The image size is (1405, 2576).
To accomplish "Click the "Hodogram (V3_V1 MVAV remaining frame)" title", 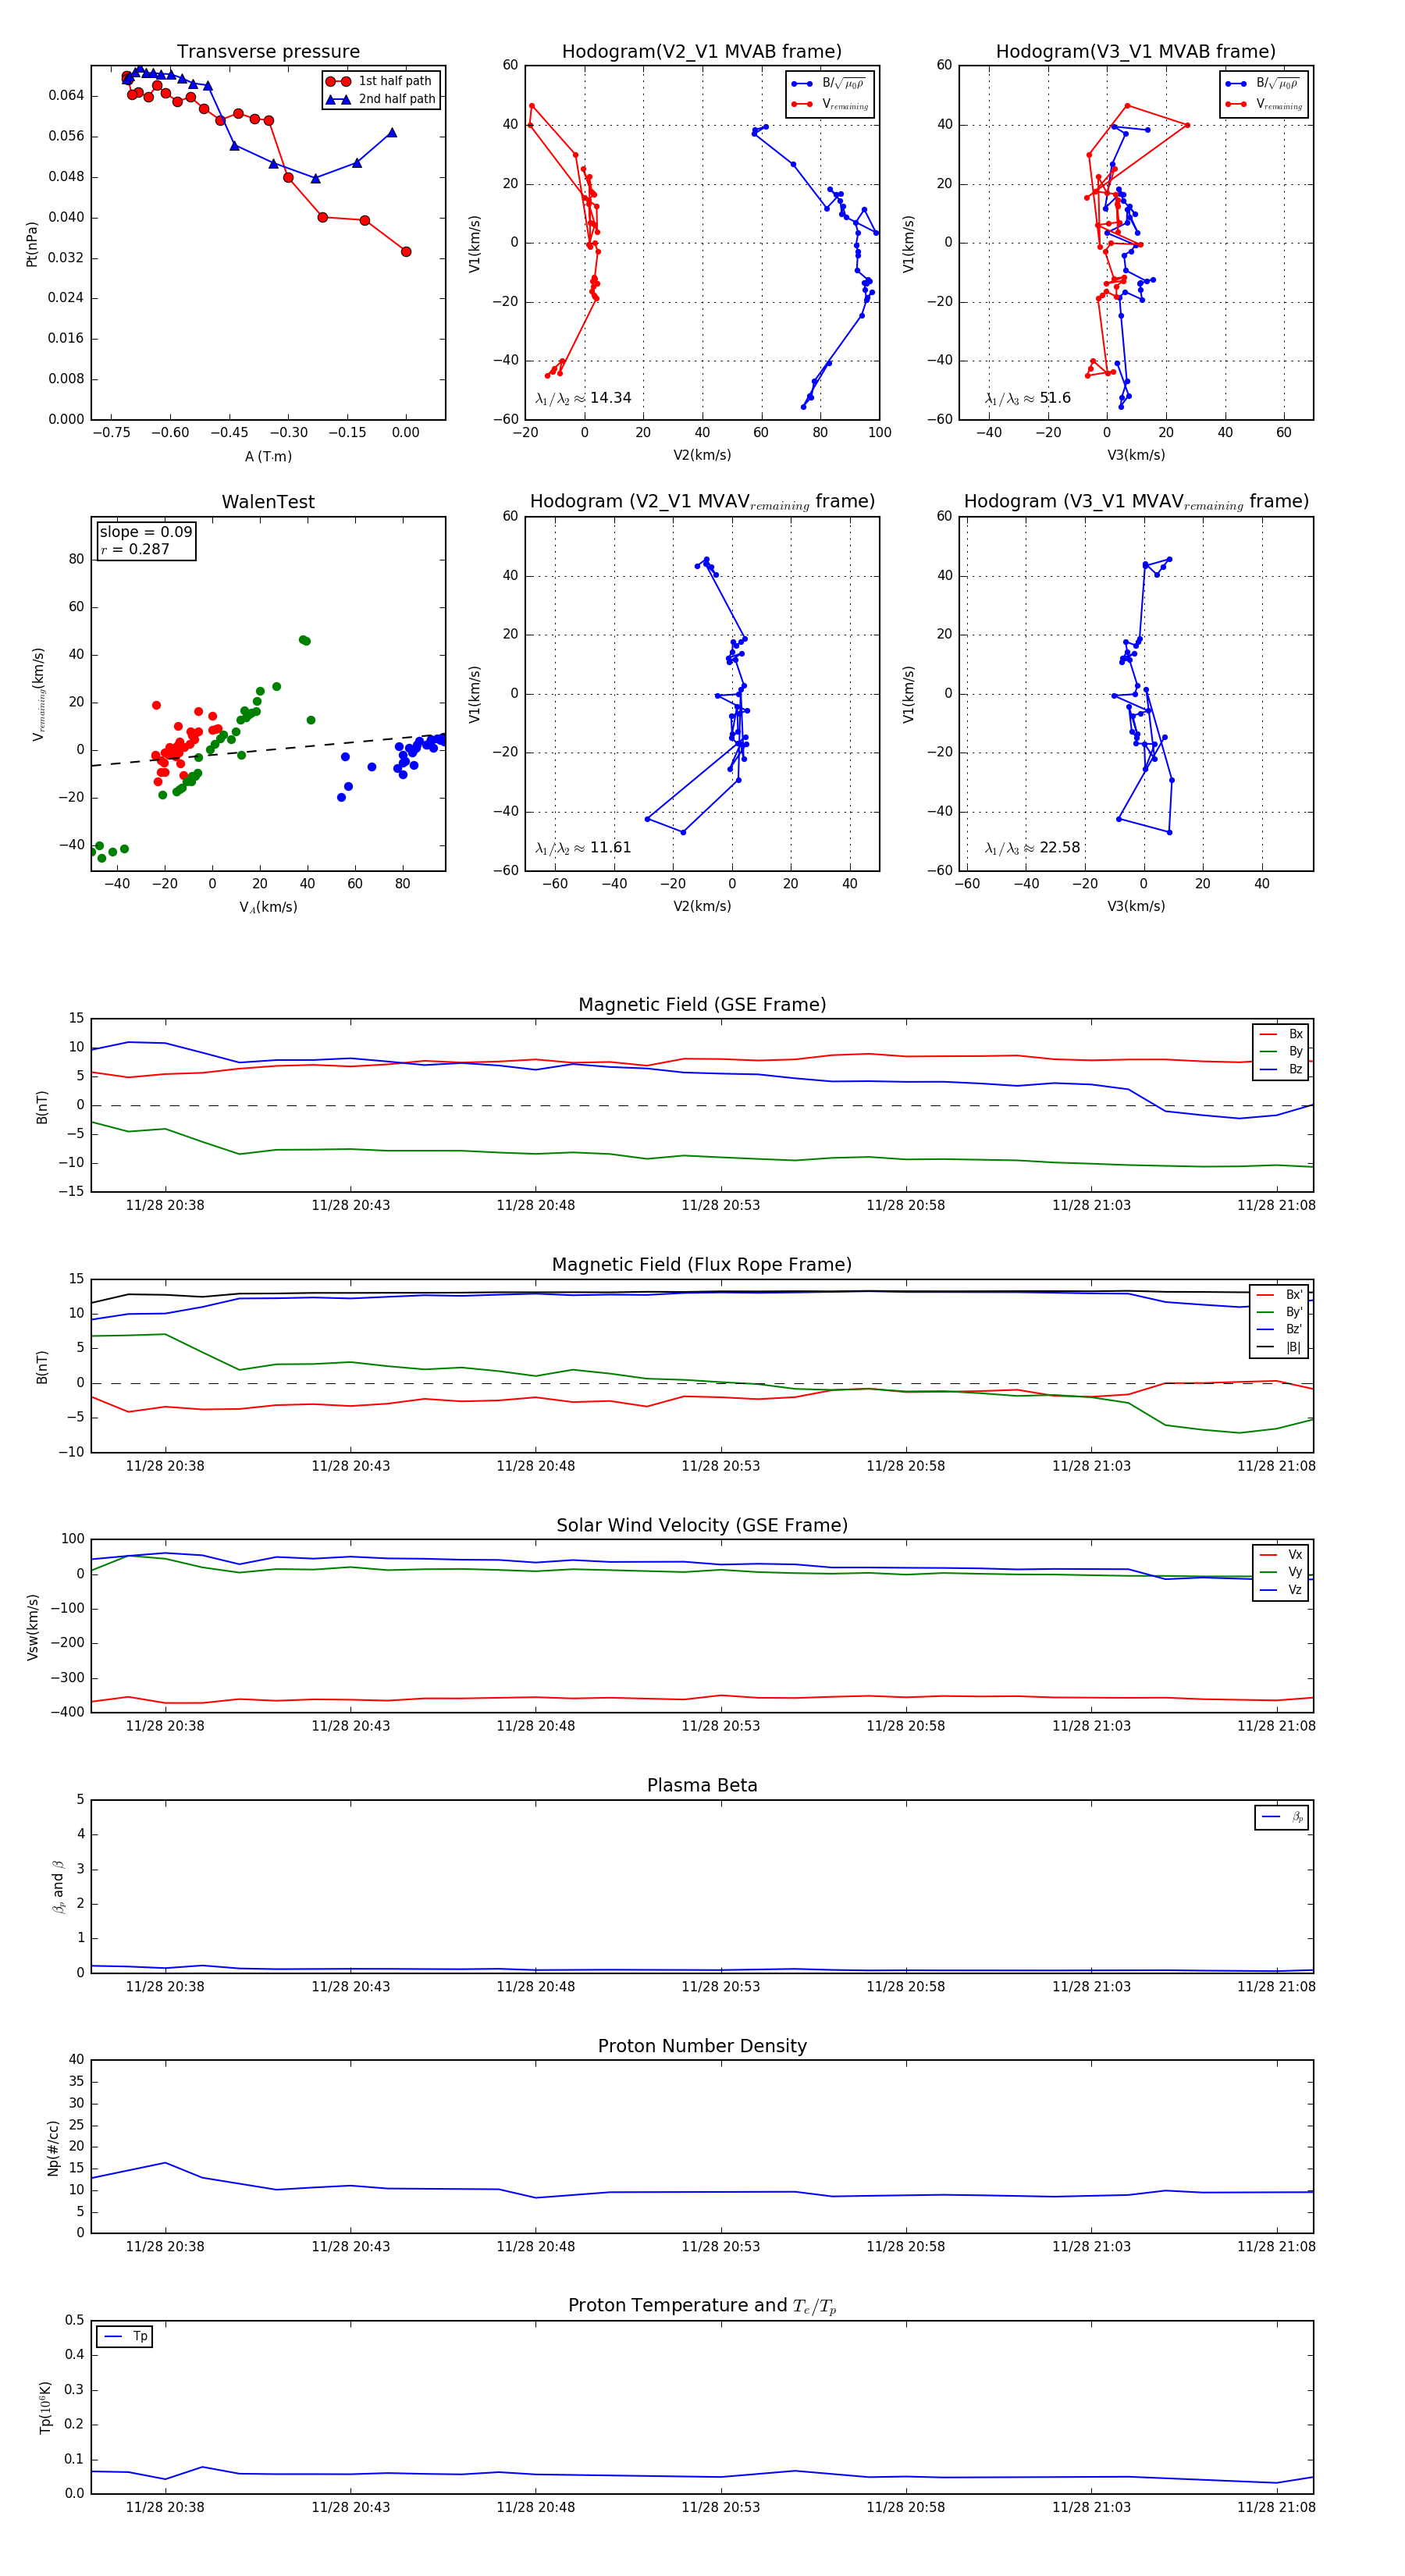I will coord(1136,502).
